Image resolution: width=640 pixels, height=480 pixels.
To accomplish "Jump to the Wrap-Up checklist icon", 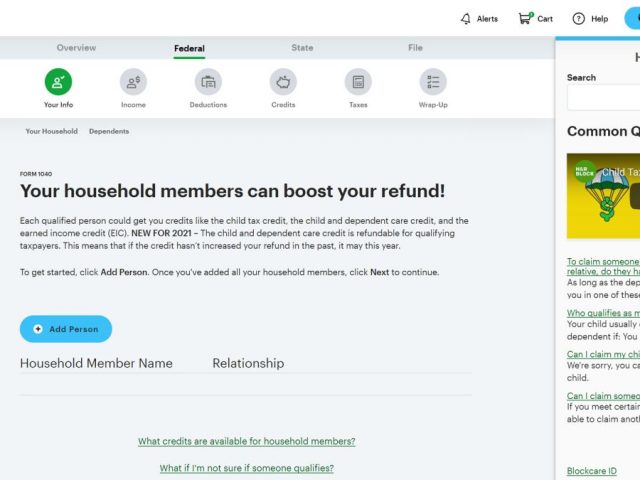I will click(x=433, y=82).
